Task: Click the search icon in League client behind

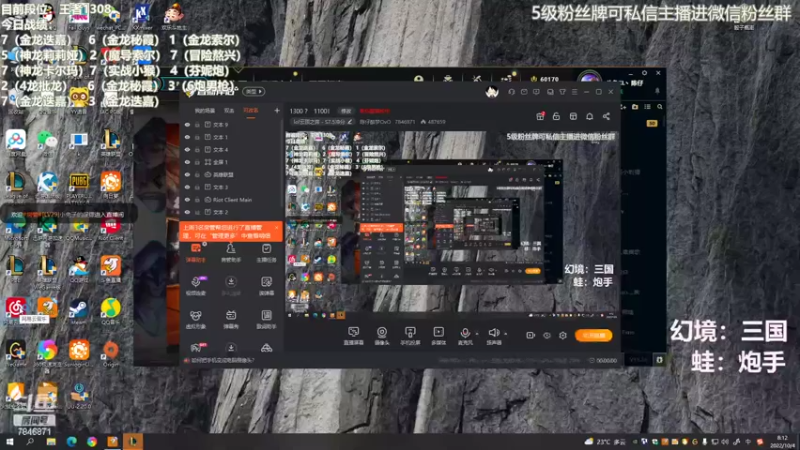Action: click(660, 107)
